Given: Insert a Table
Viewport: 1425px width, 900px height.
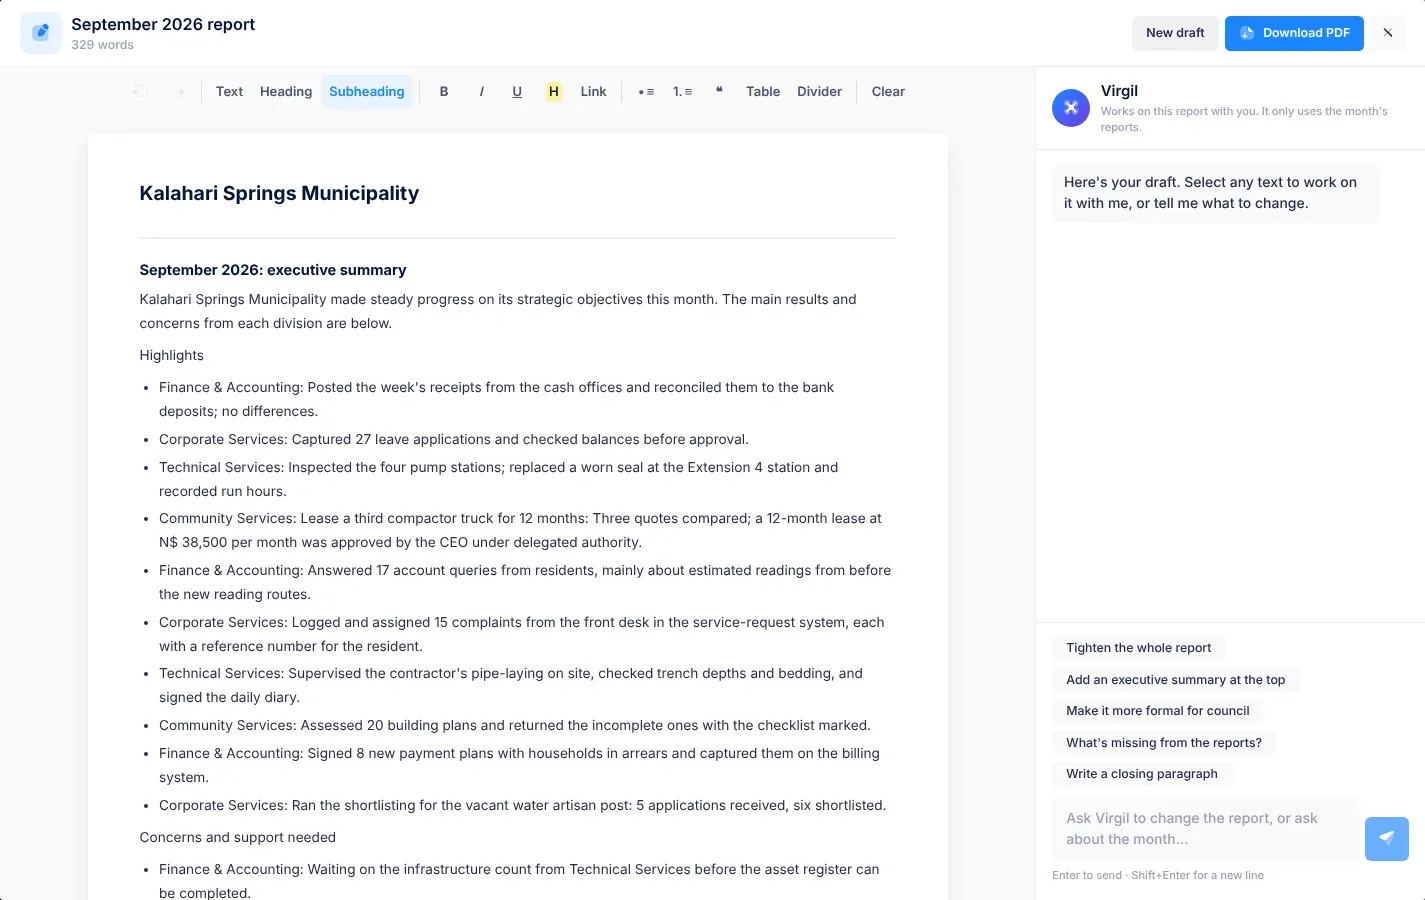Looking at the screenshot, I should coord(763,92).
